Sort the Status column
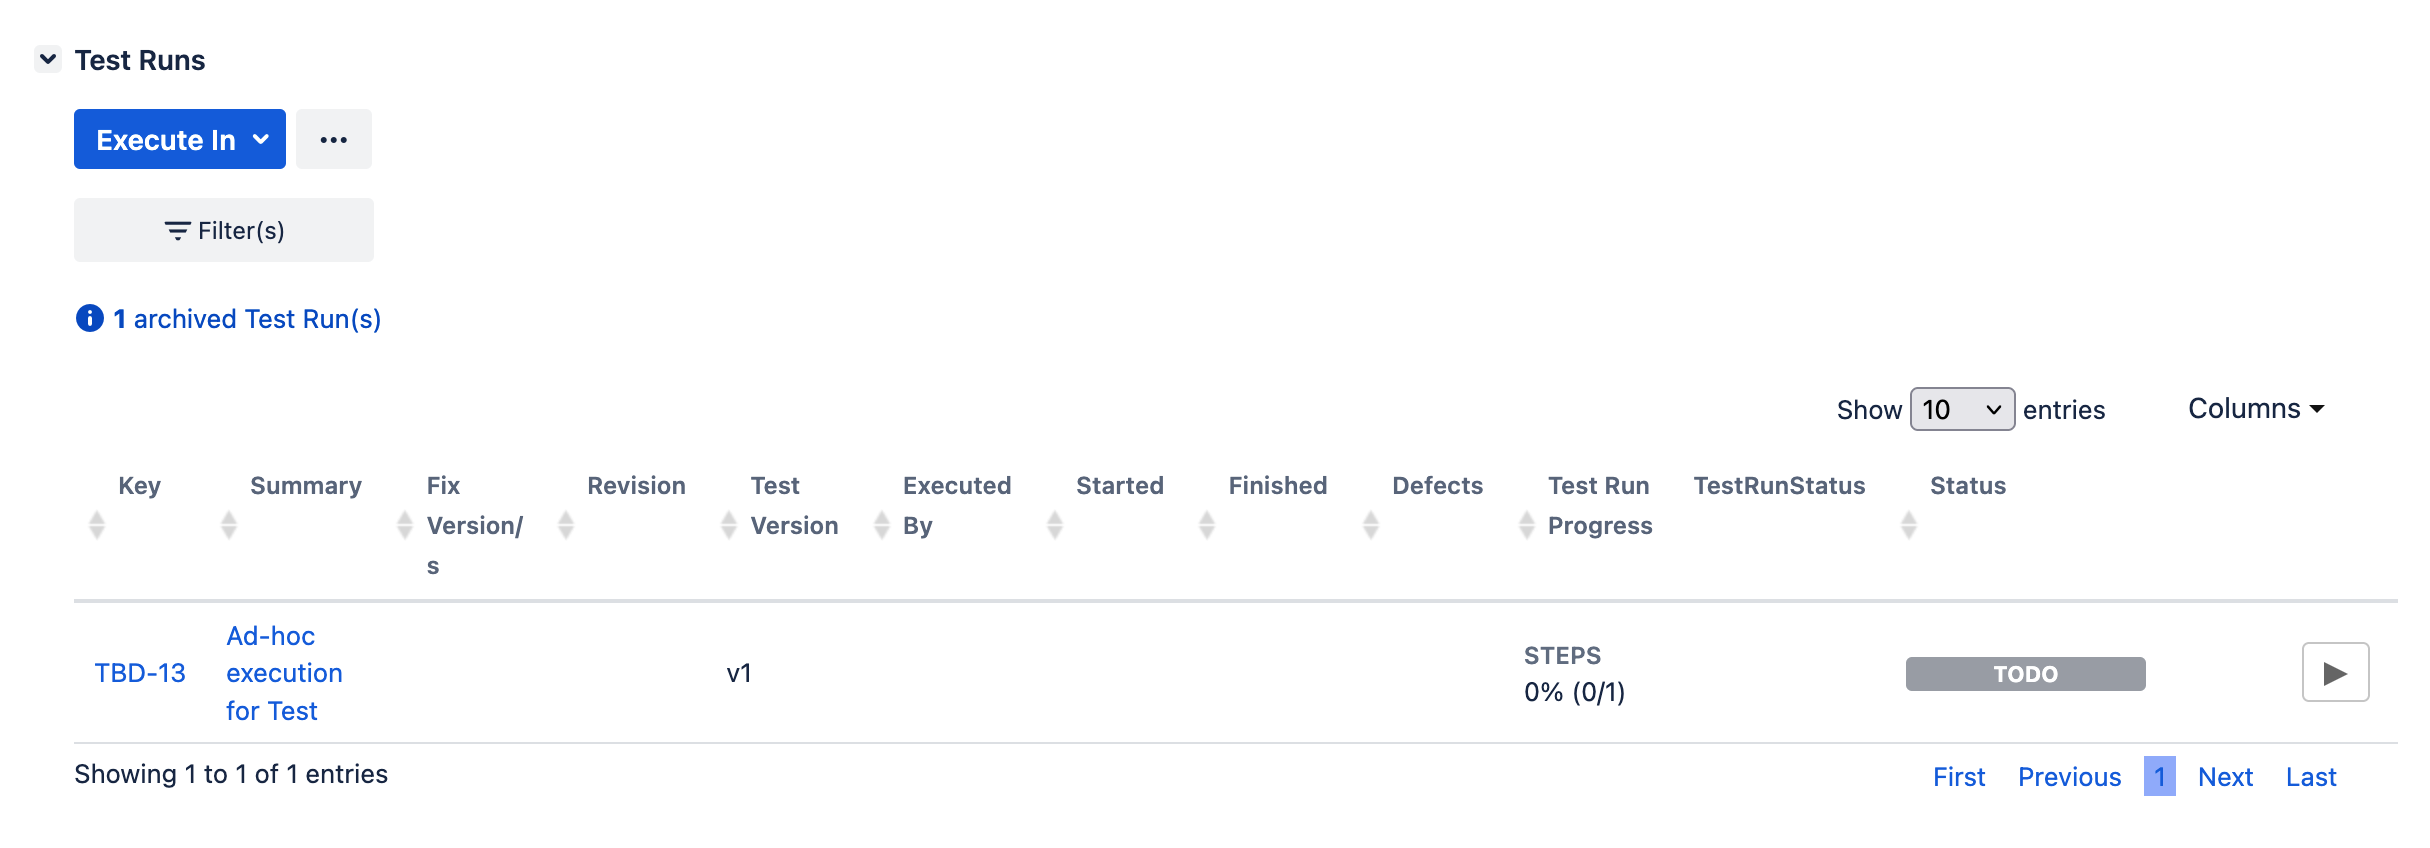This screenshot has width=2430, height=848. pyautogui.click(x=1968, y=486)
